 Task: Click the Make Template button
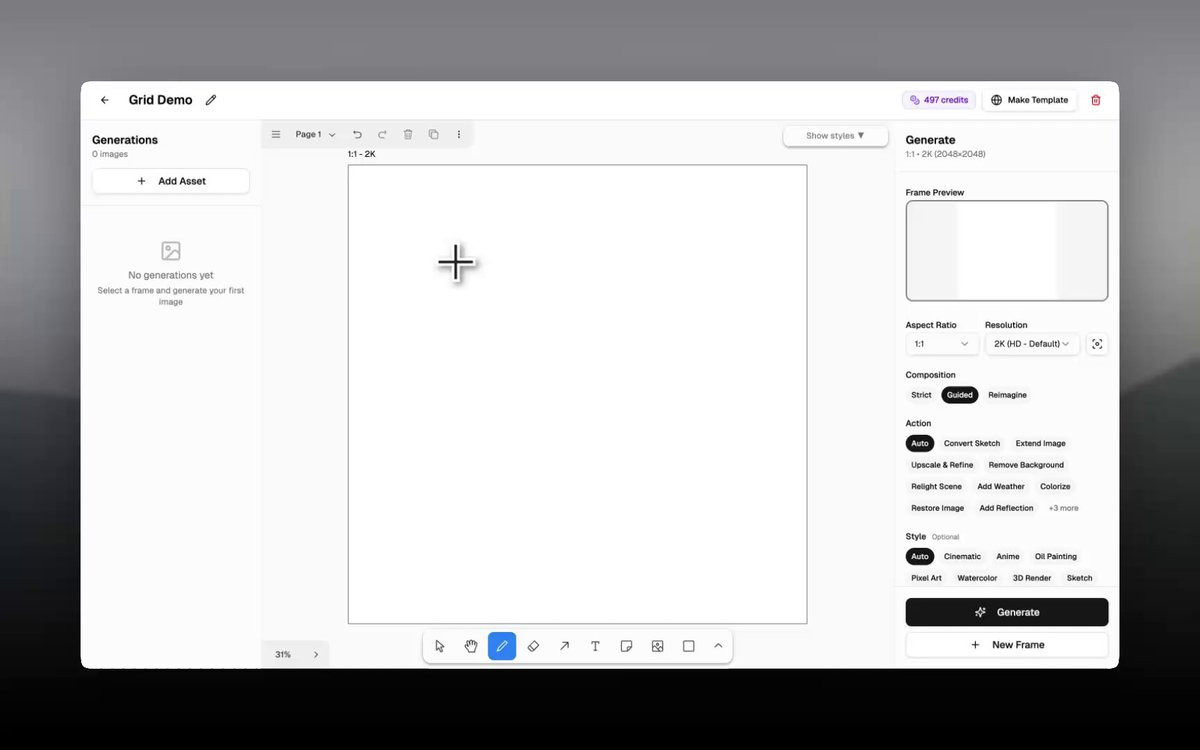coord(1030,100)
